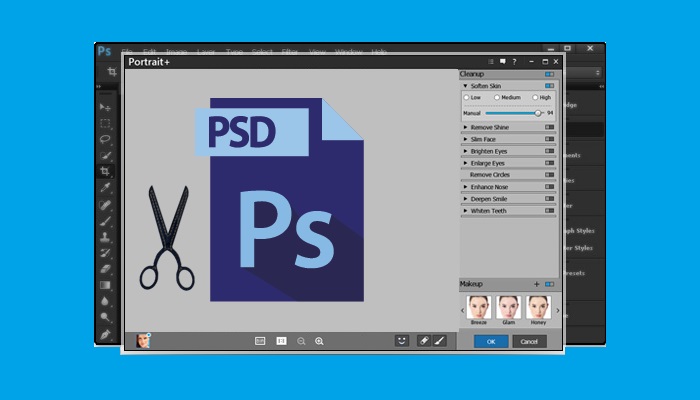Select the eraser icon in Portrait+ bottom bar
The image size is (700, 400).
coord(424,341)
